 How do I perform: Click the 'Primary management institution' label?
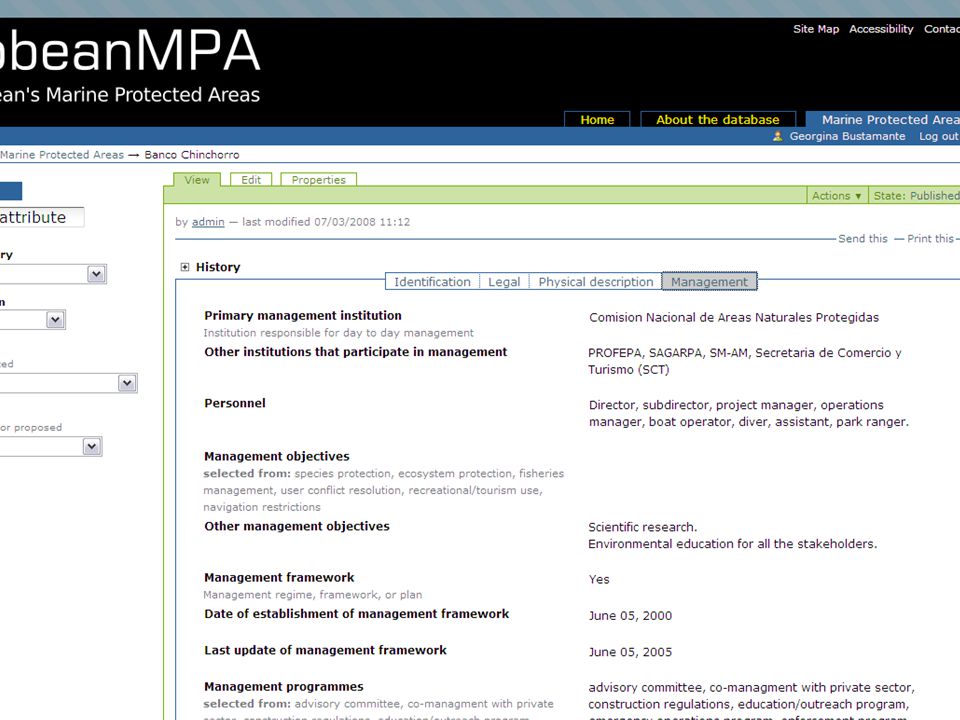[x=303, y=315]
